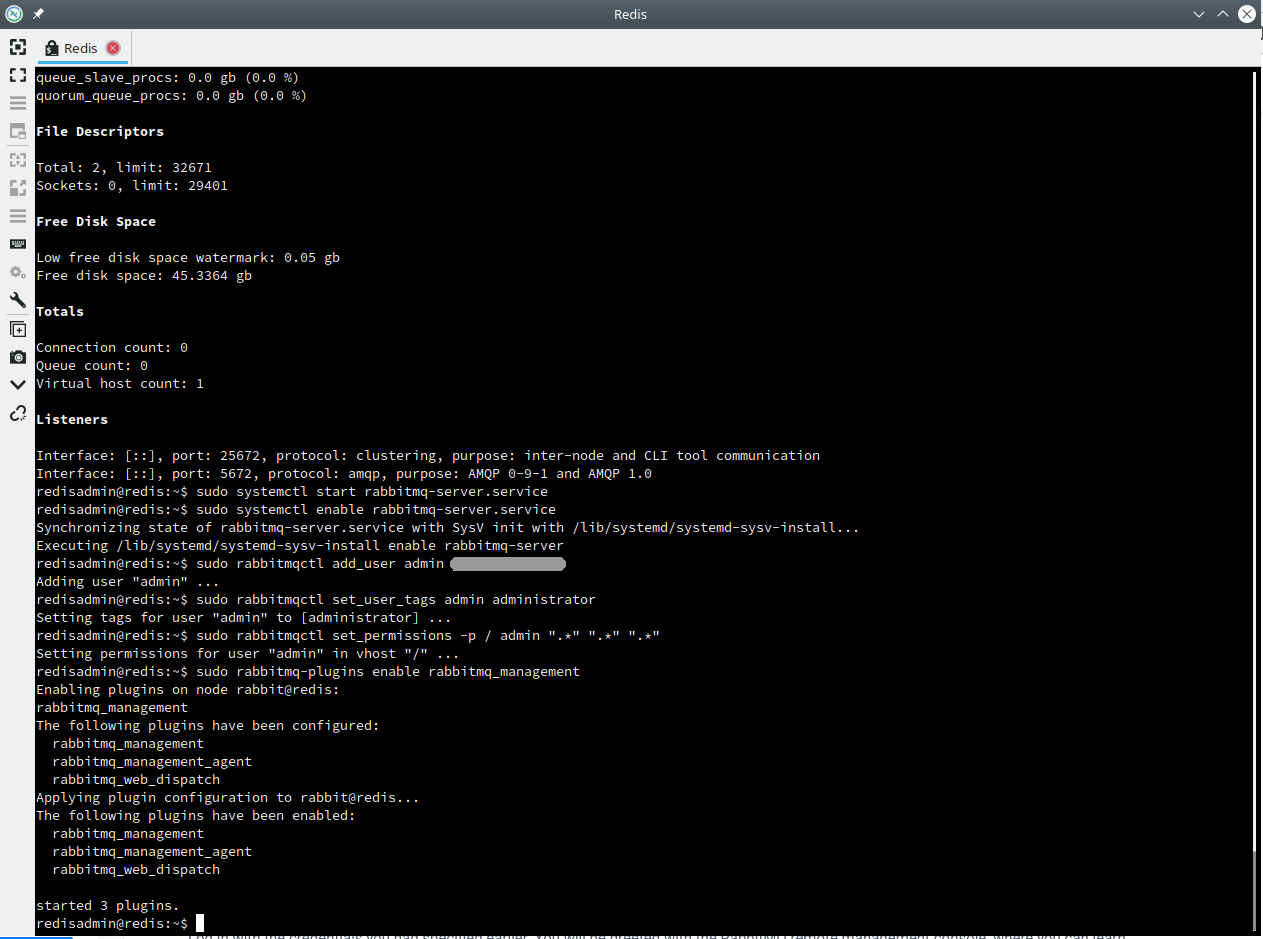Click the "Connection count: 0" line
The image size is (1263, 939).
click(x=112, y=348)
